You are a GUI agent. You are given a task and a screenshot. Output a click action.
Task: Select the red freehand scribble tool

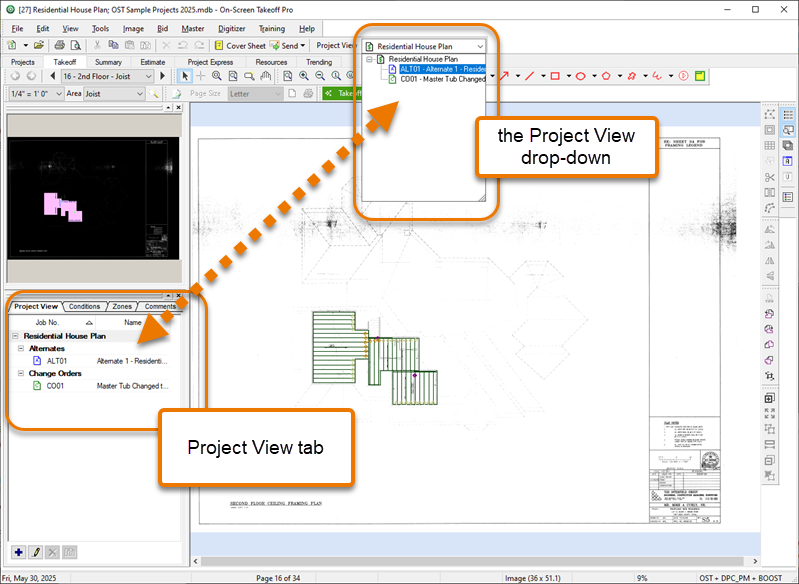(657, 76)
